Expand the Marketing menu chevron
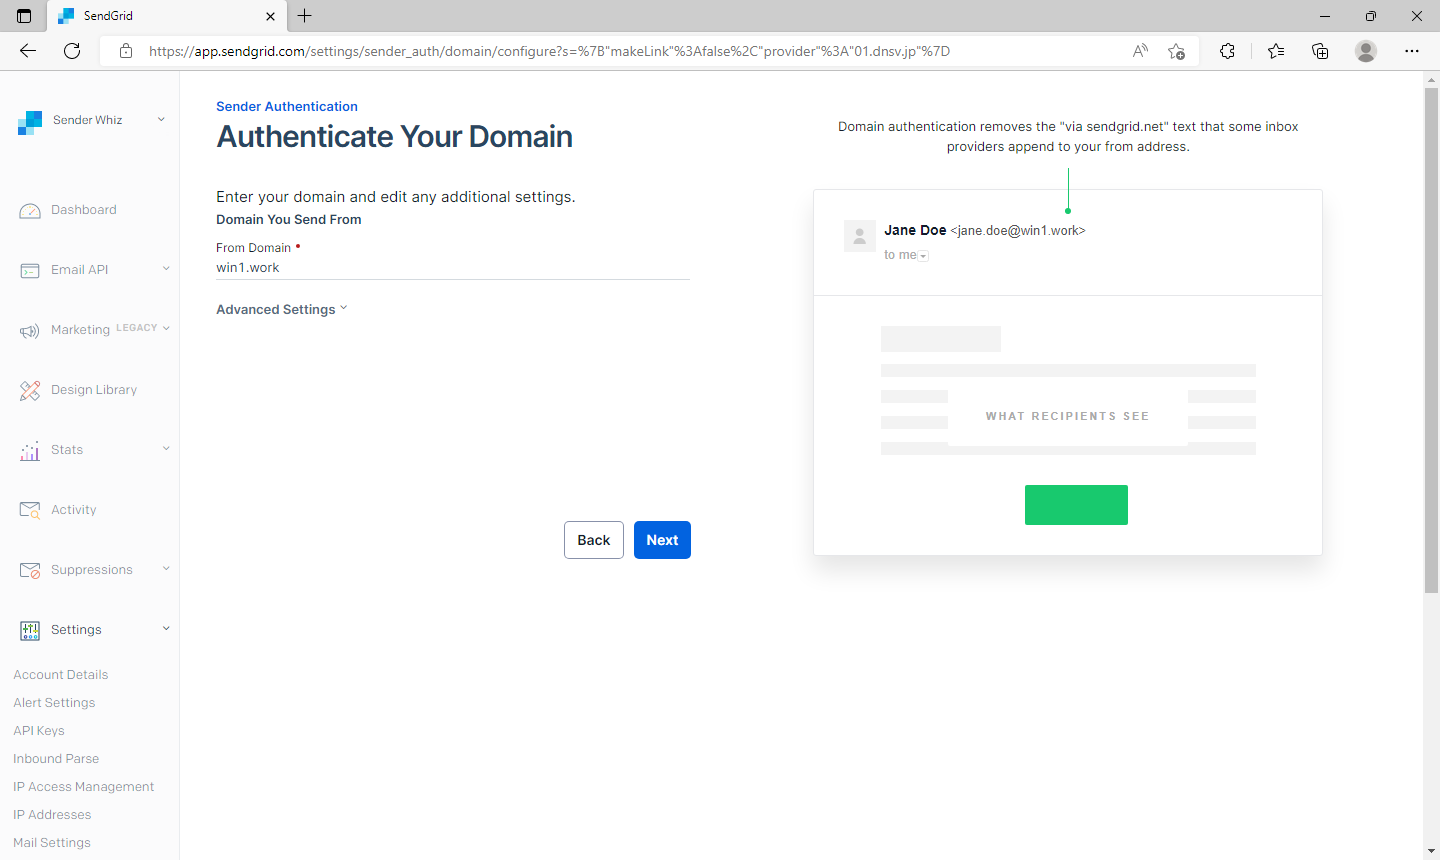 166,328
